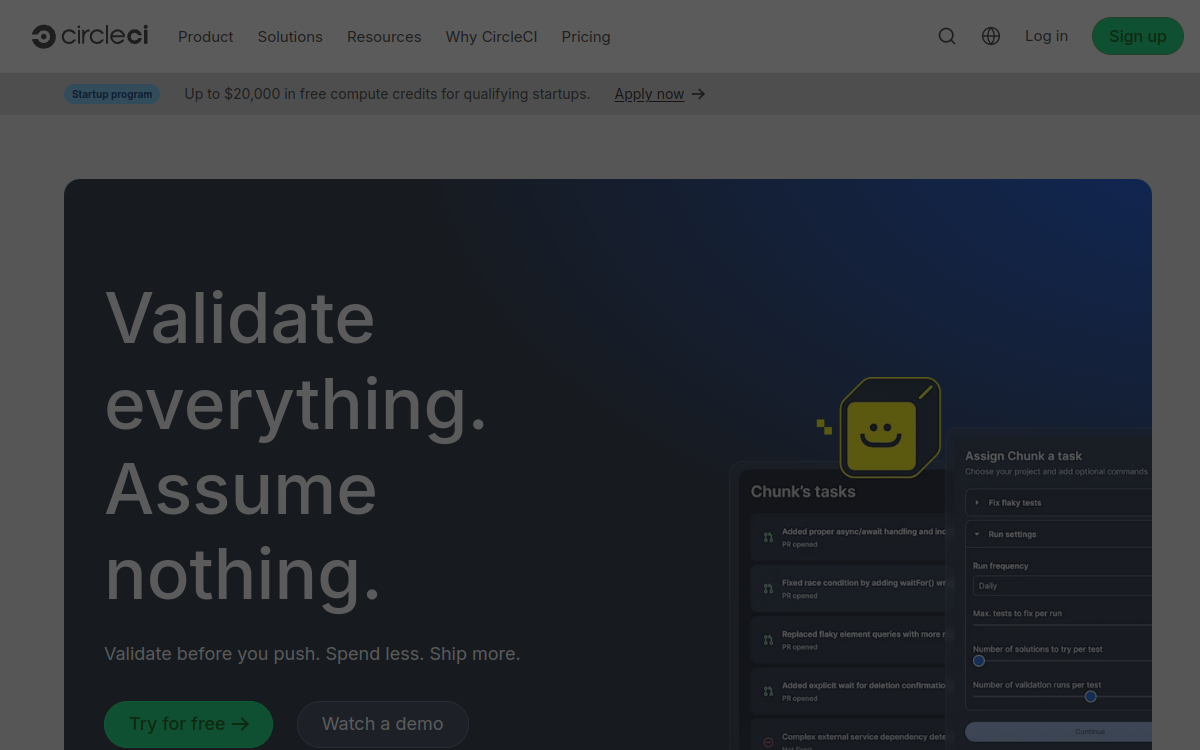Screen dimensions: 1200x750
Task: Click 'Complex external service dependency' task row
Action: [848, 736]
